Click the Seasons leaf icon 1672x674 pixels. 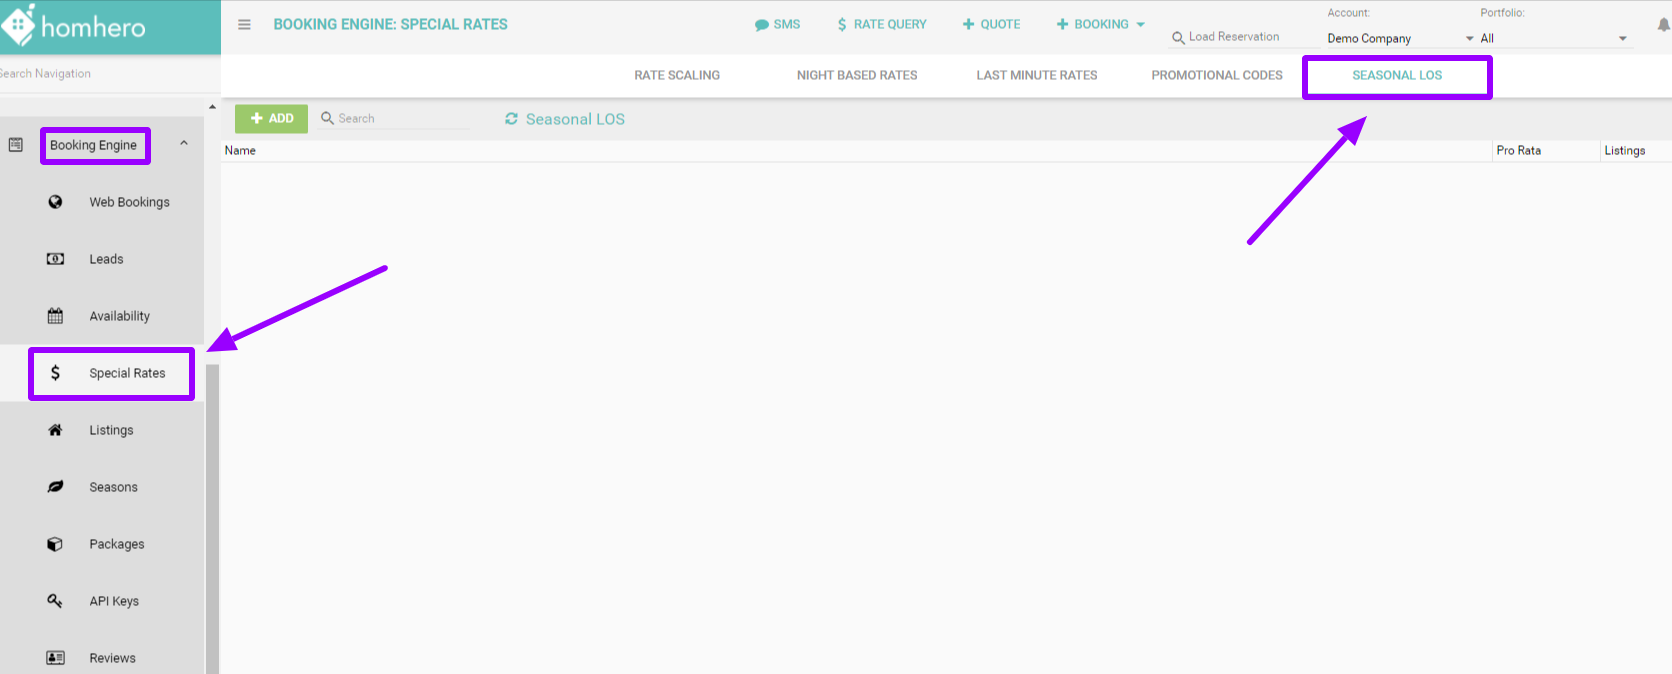[55, 487]
